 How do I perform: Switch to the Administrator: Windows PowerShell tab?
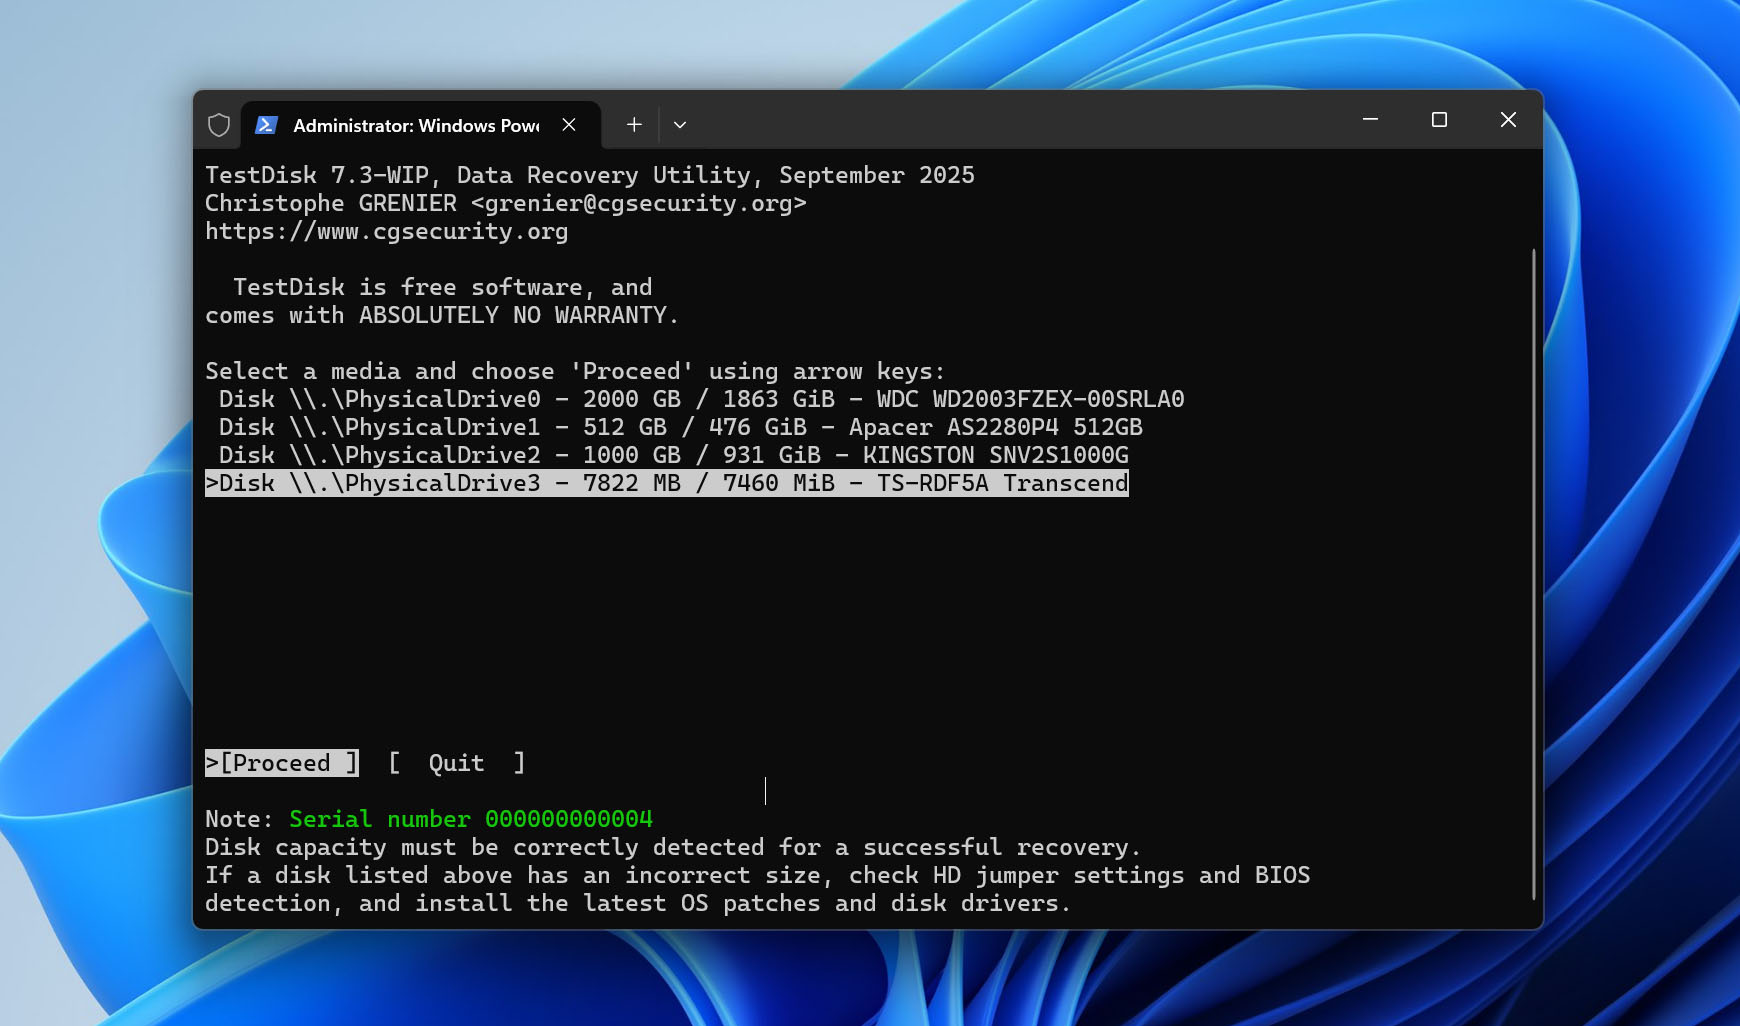coord(420,125)
